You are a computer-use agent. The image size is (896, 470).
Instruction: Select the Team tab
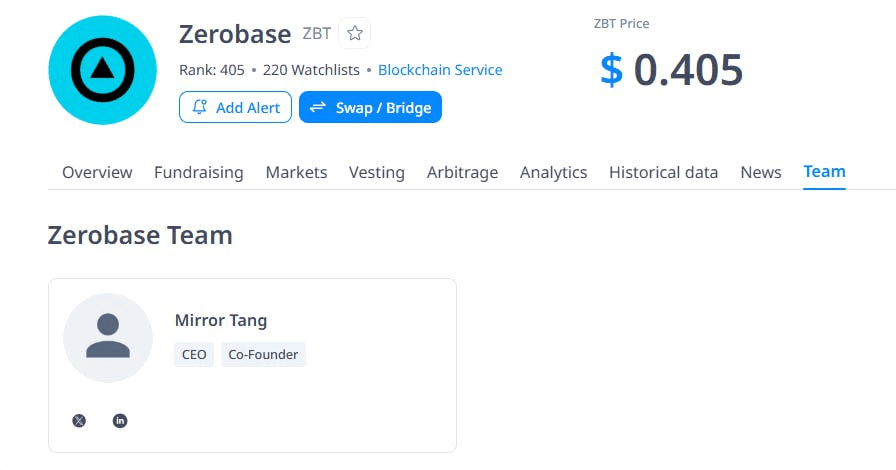tap(825, 171)
